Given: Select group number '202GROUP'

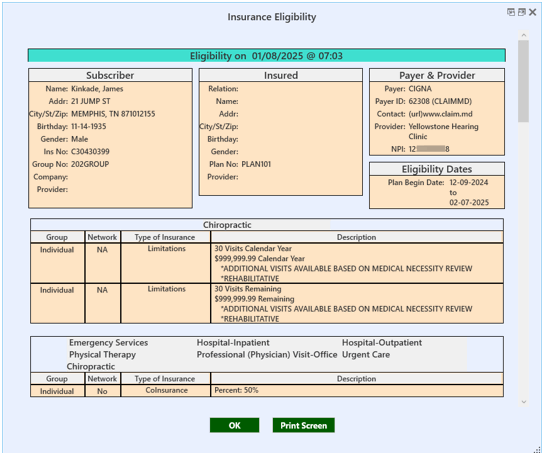Looking at the screenshot, I should tap(90, 164).
